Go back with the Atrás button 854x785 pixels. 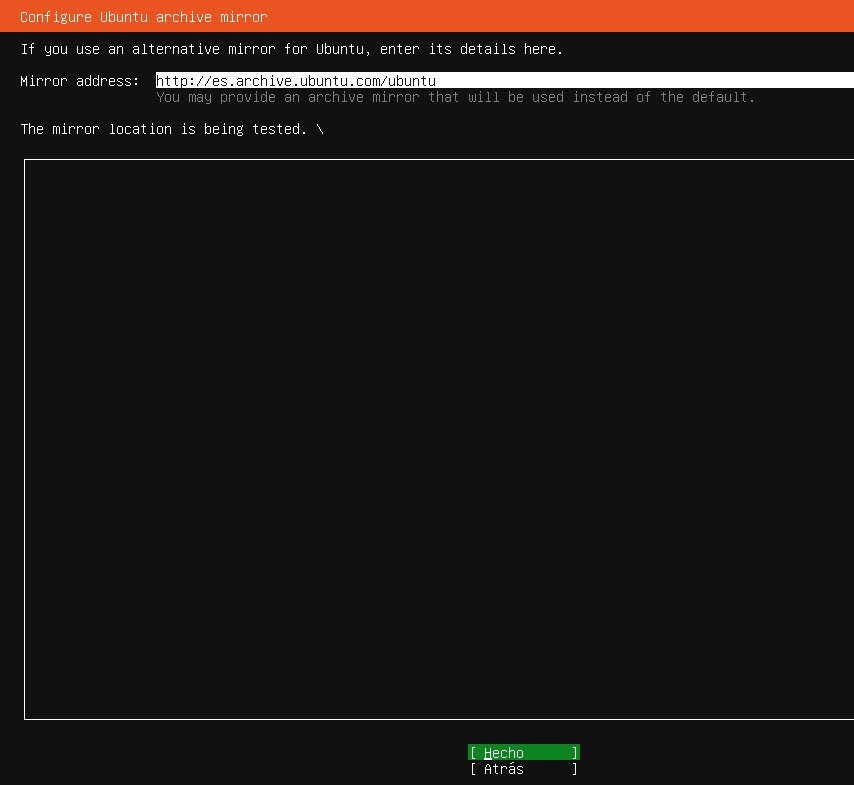point(523,769)
